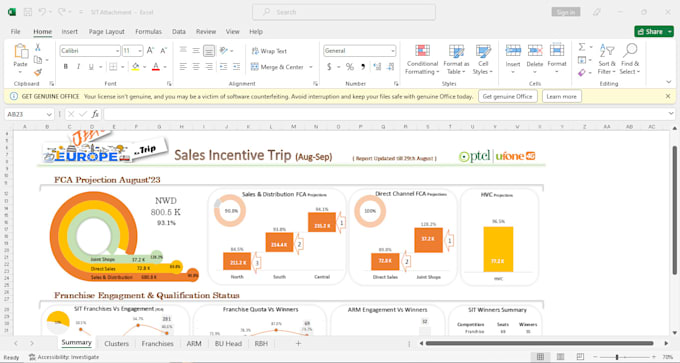Click the Top Align icon
This screenshot has width=680, height=363.
tap(183, 51)
